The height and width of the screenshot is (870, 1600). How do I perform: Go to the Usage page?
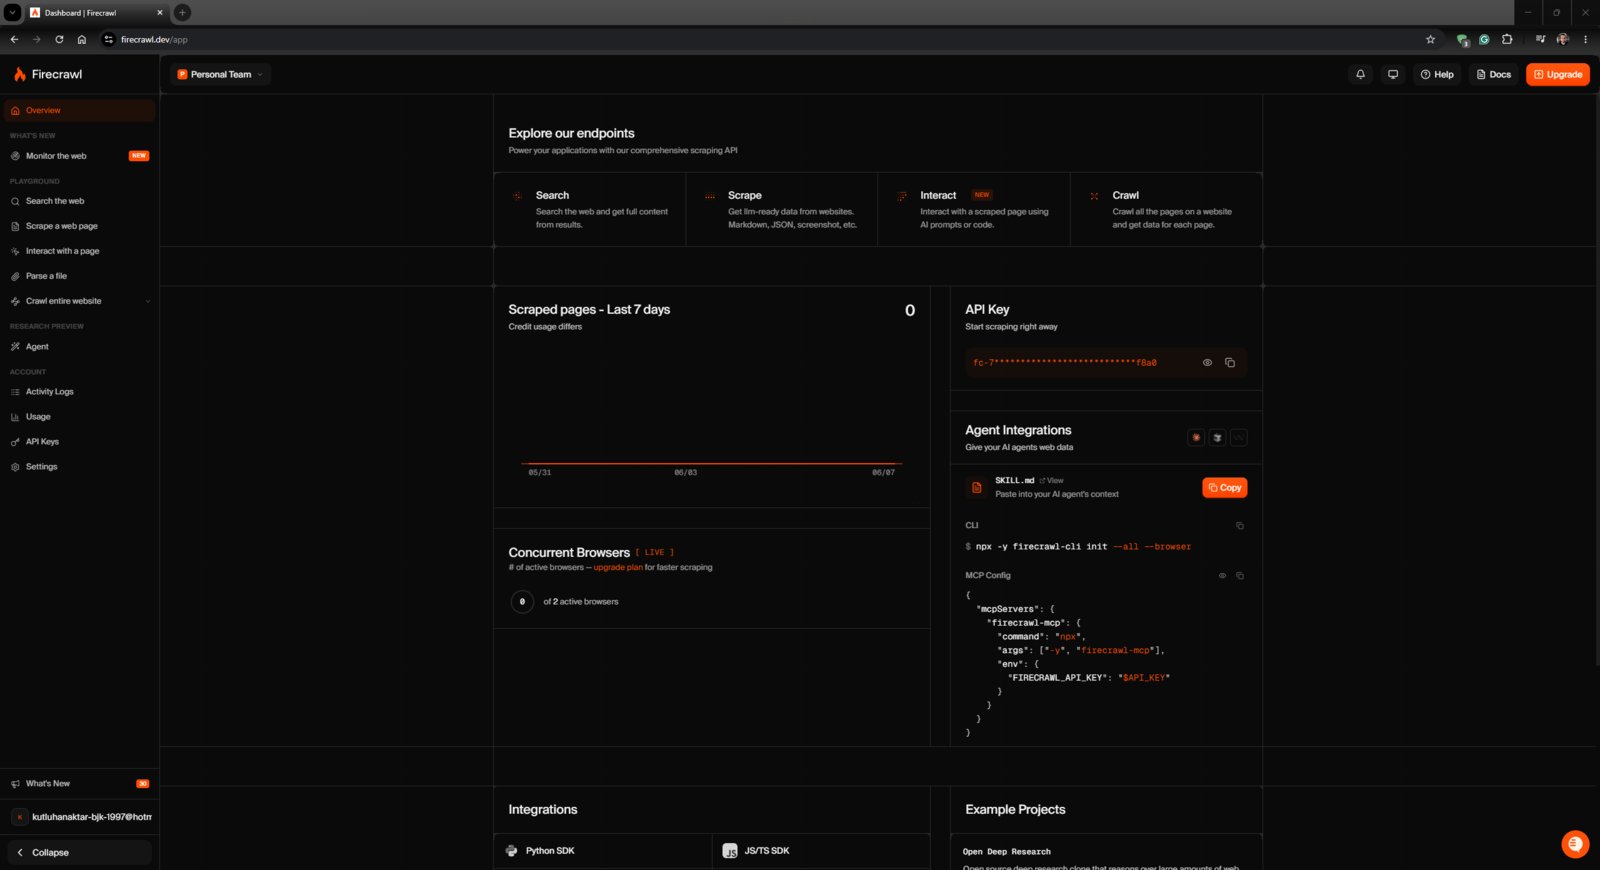79,417
